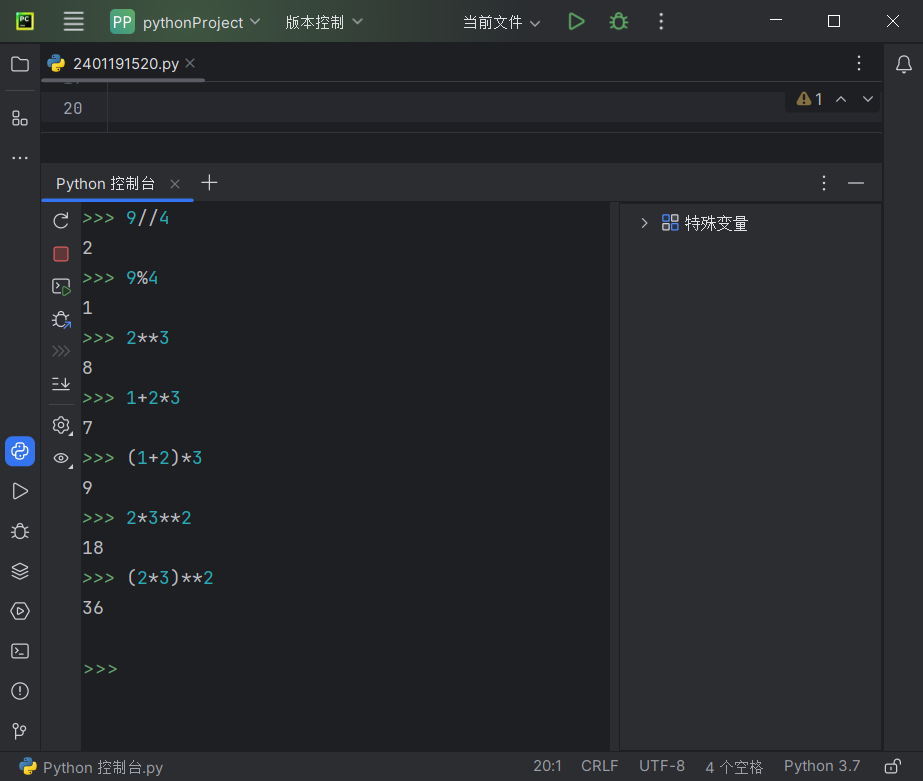
Task: Expand the 特殊变量 tree node
Action: coord(645,223)
